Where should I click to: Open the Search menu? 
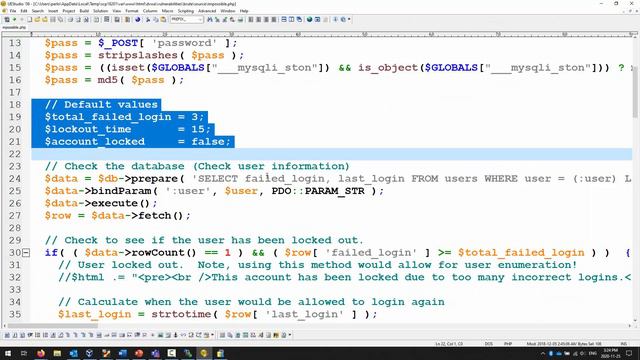coord(38,11)
